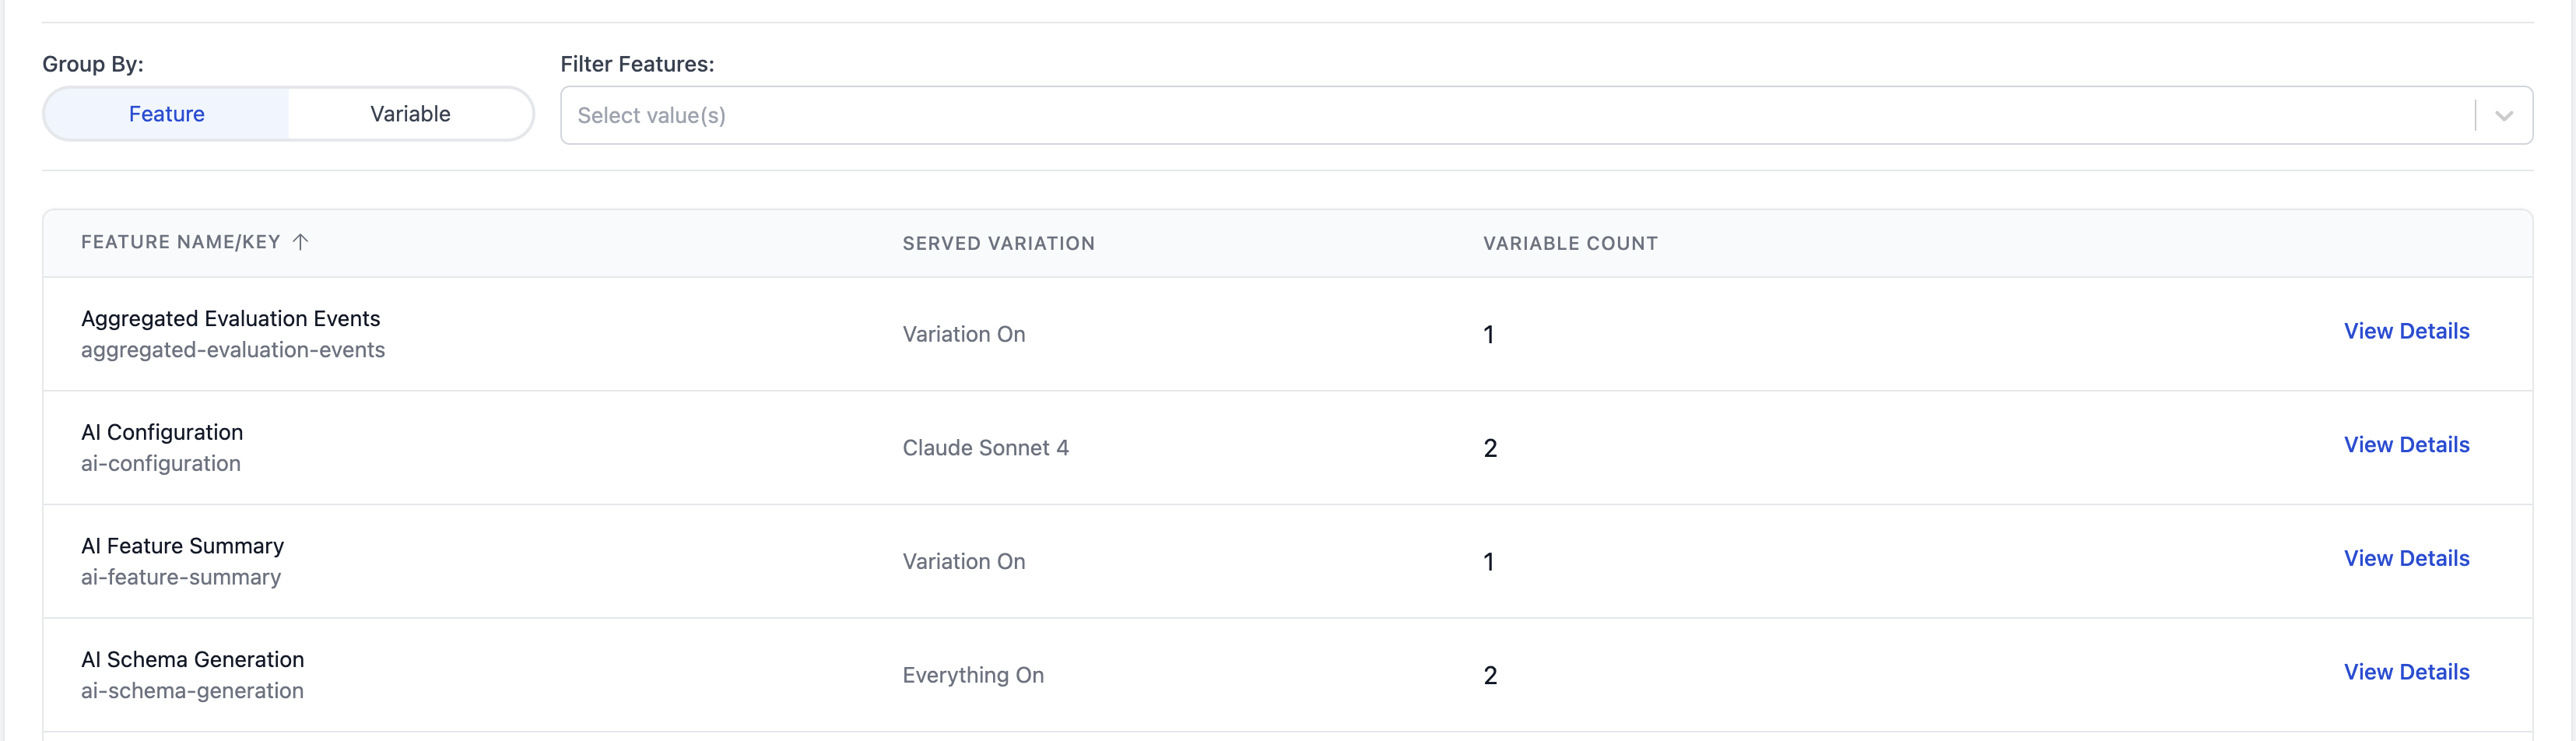Click the Feature Name/Key column header
The width and height of the screenshot is (2576, 741).
(180, 242)
